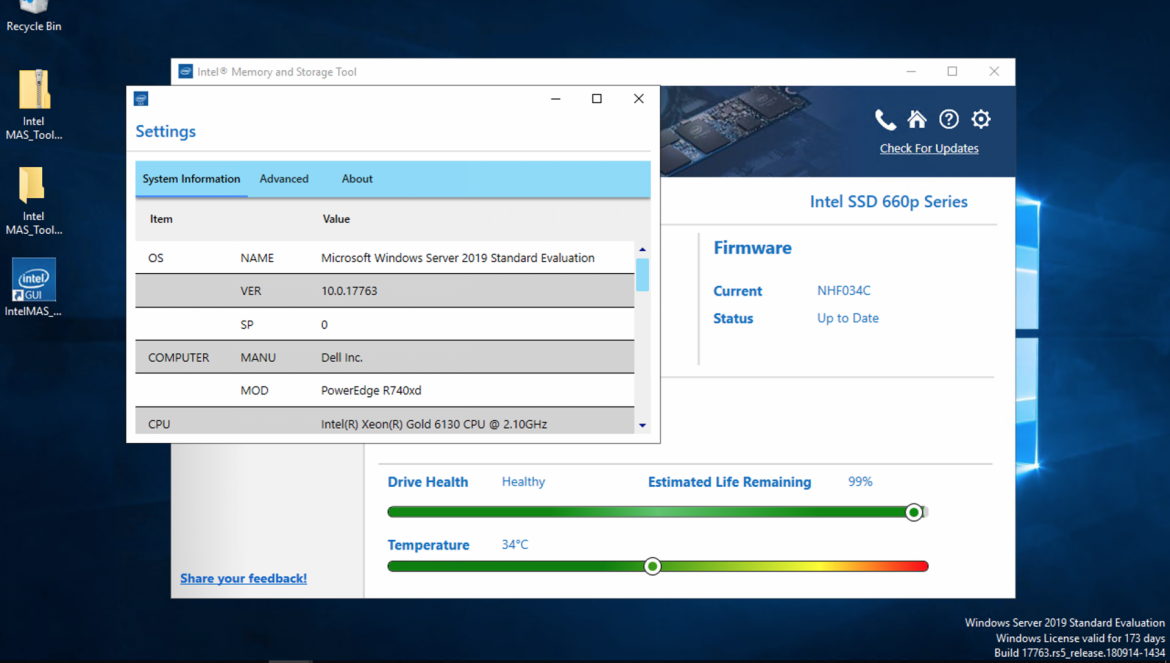
Task: Close the Settings window
Action: tap(639, 98)
